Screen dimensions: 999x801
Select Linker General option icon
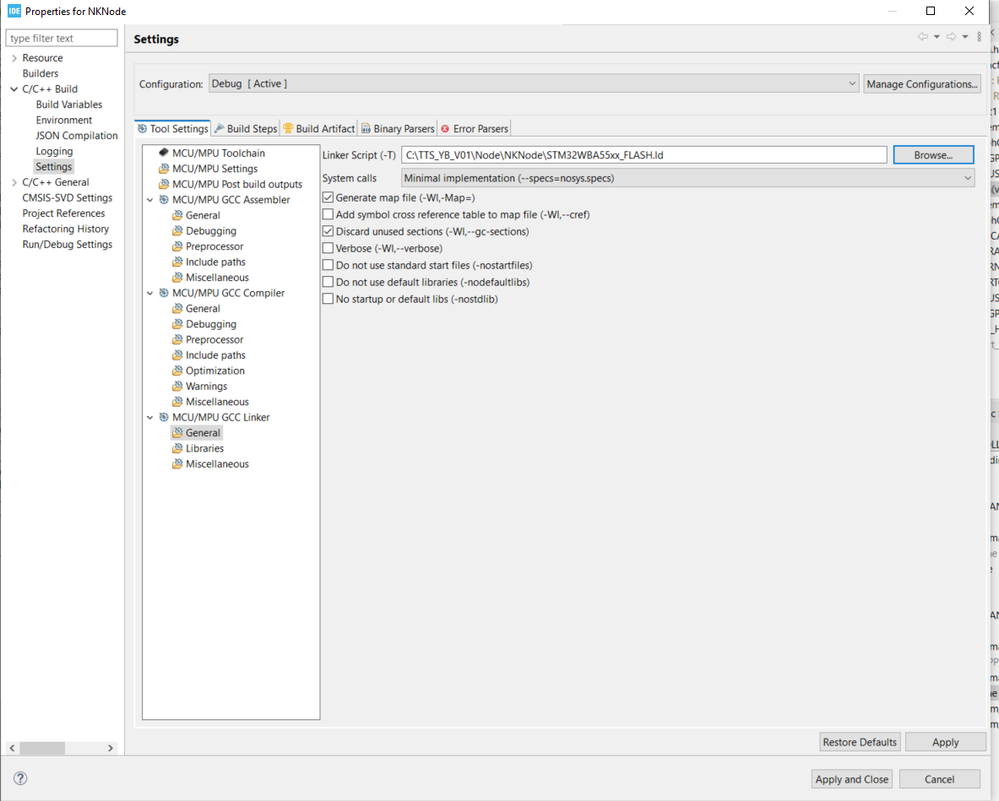(x=178, y=433)
